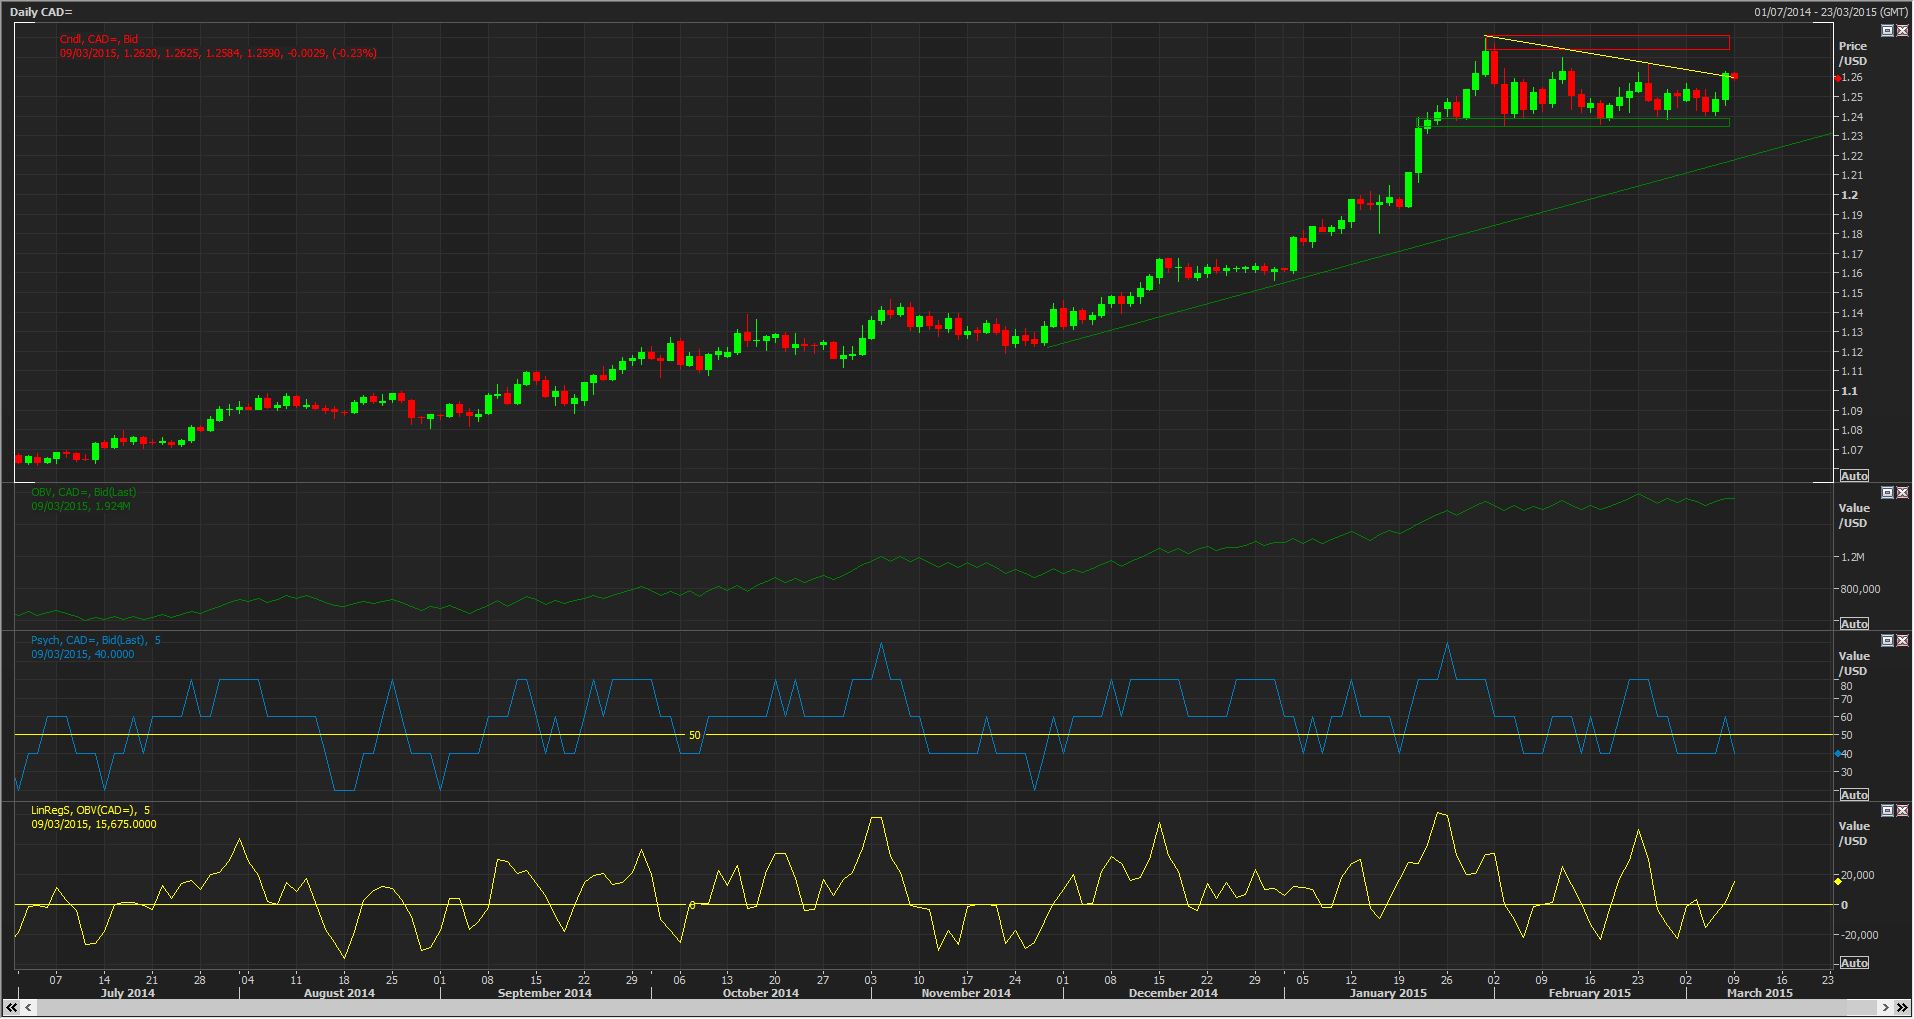This screenshot has width=1914, height=1019.
Task: Select the Psych, CAD=, Bid(Last), 5 legend
Action: click(x=96, y=640)
